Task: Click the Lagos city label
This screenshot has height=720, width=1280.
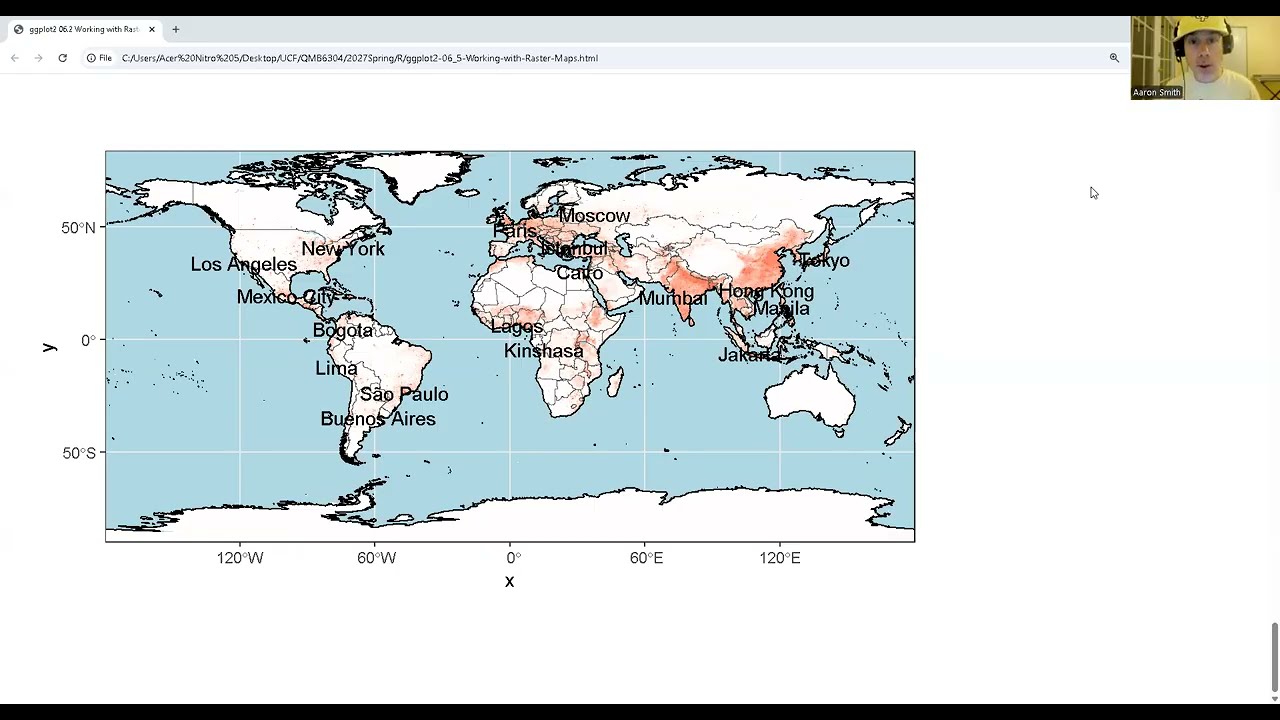Action: point(517,327)
